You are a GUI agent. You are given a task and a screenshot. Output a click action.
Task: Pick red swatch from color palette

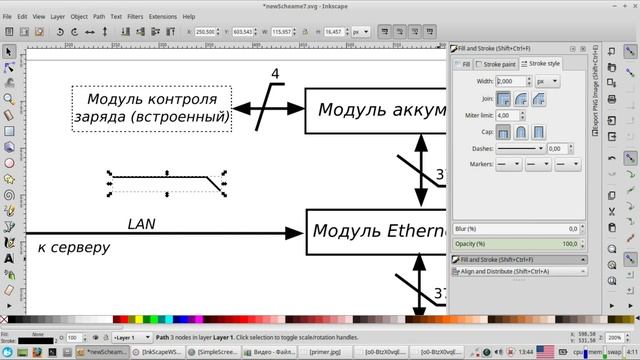coord(123,319)
